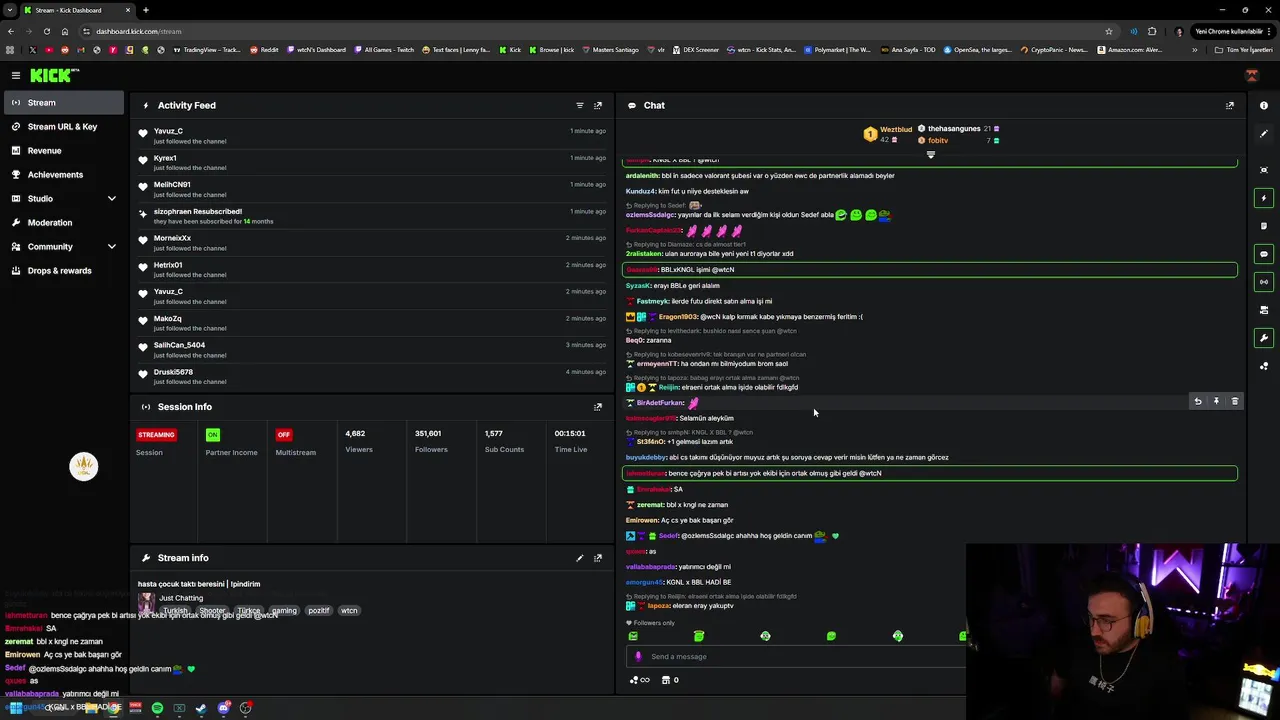Click the Partner Income ON indicator
The height and width of the screenshot is (720, 1280).
(x=212, y=435)
